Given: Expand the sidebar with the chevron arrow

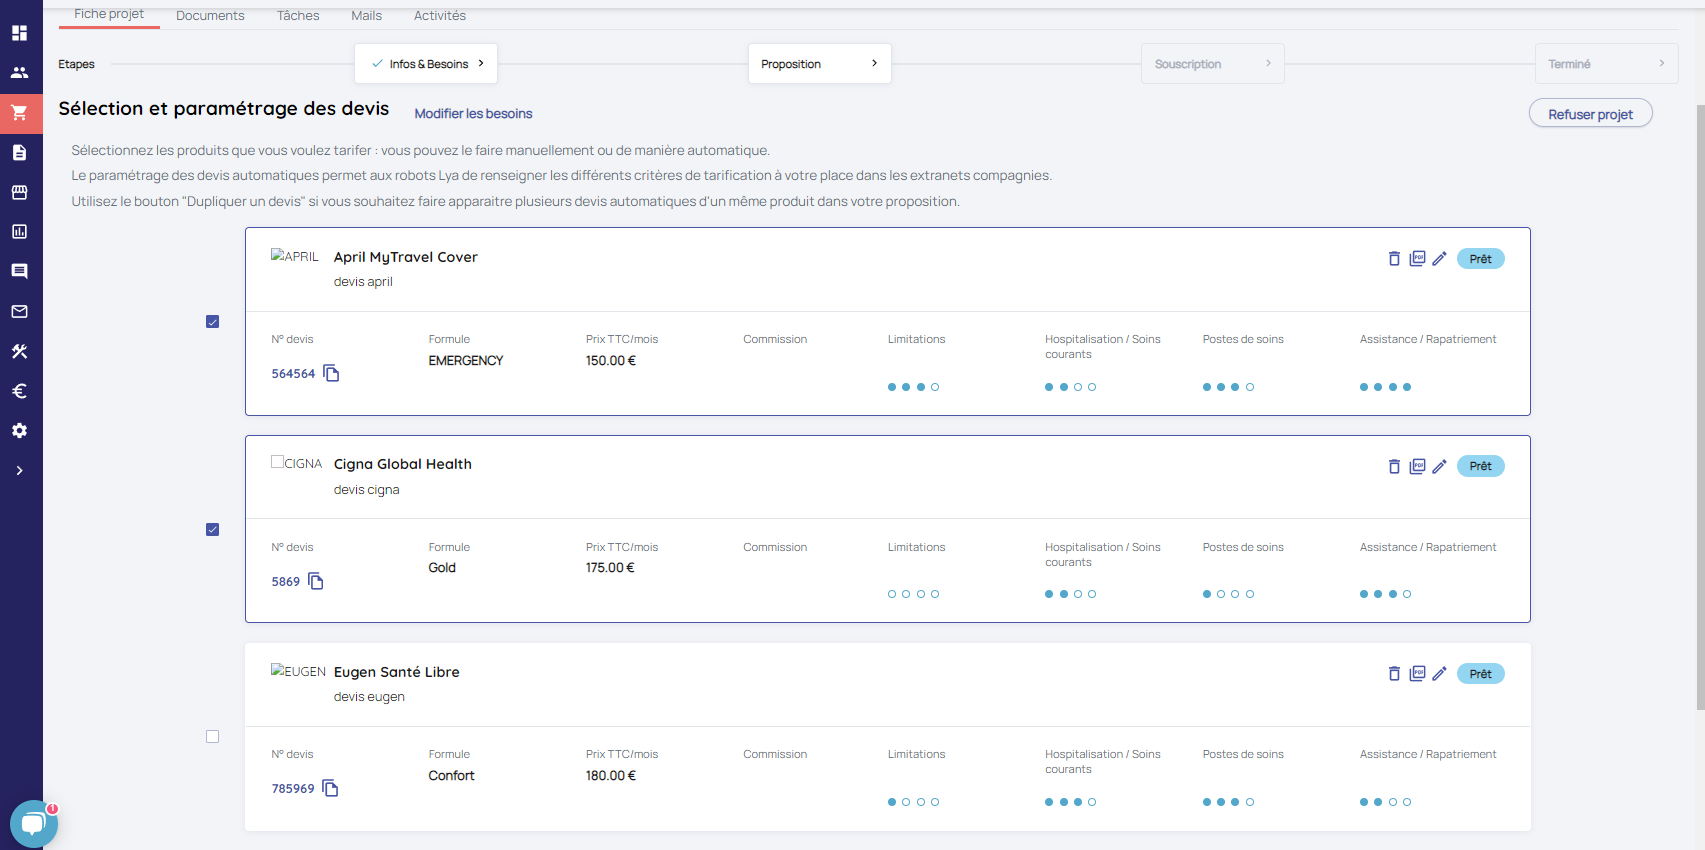Looking at the screenshot, I should pyautogui.click(x=20, y=471).
